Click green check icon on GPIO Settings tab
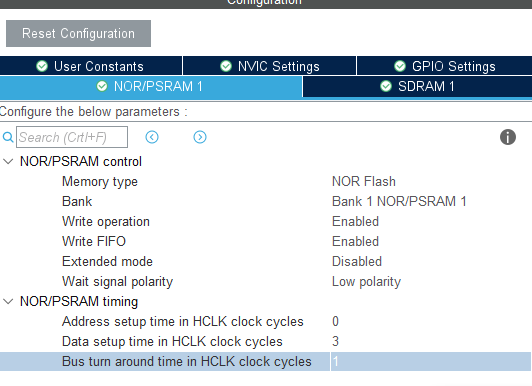Screen dimensions: 532x386 [400, 66]
